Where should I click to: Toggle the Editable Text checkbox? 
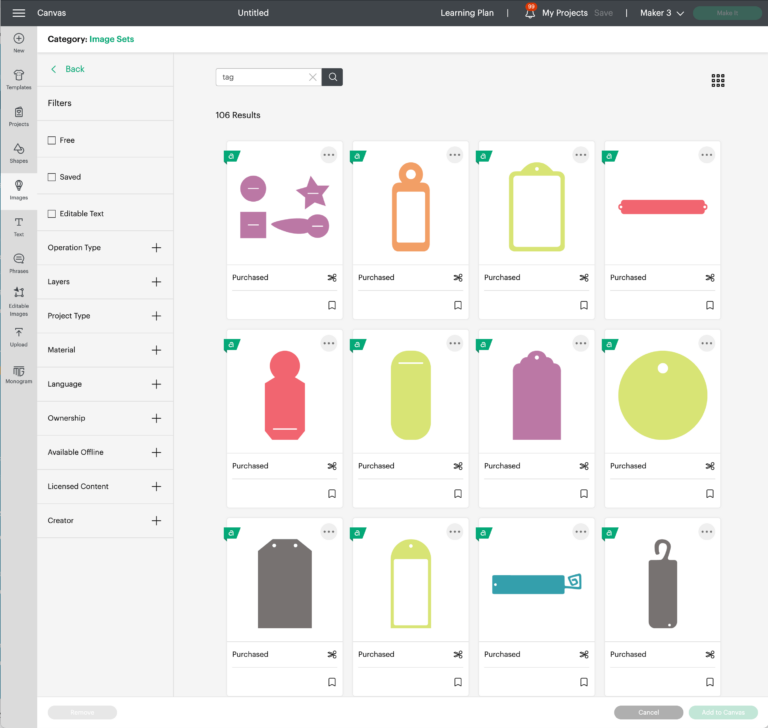tap(52, 214)
